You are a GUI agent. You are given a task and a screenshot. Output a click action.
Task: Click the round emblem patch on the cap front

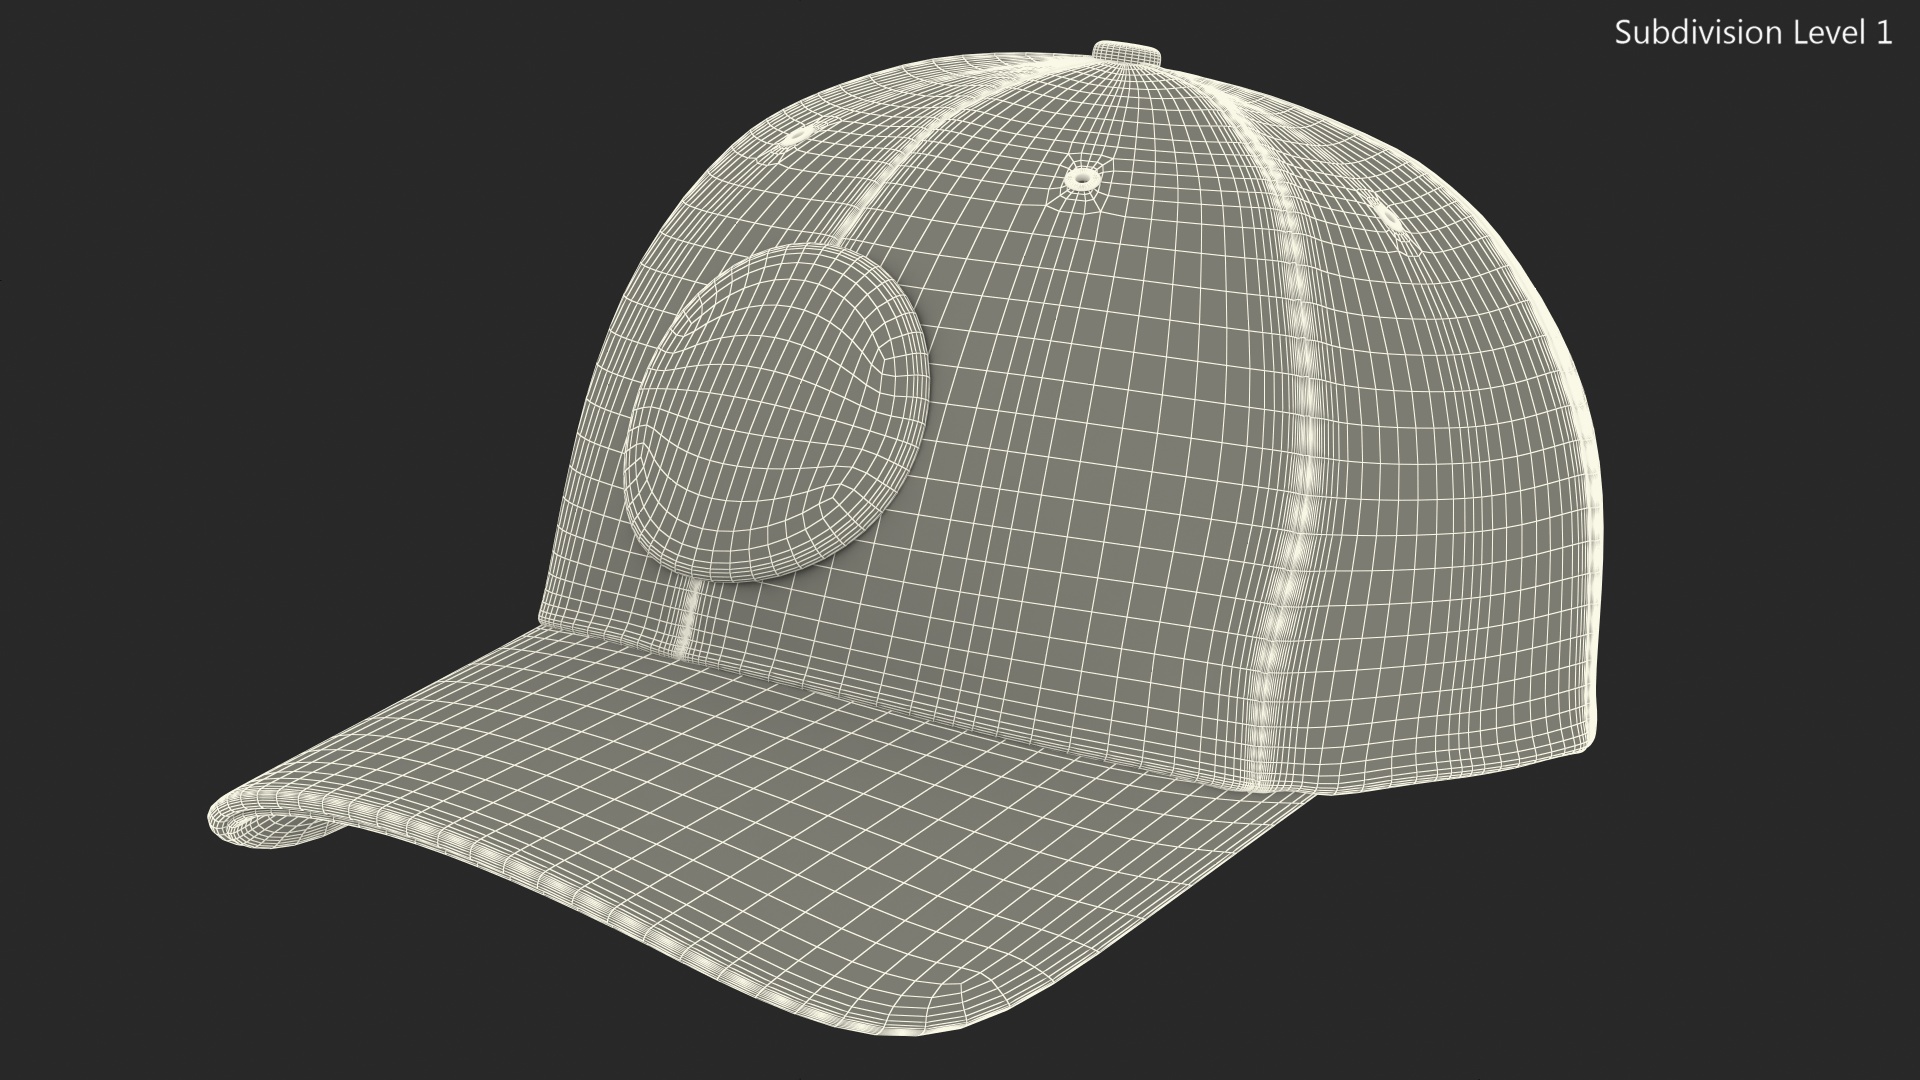pos(776,413)
